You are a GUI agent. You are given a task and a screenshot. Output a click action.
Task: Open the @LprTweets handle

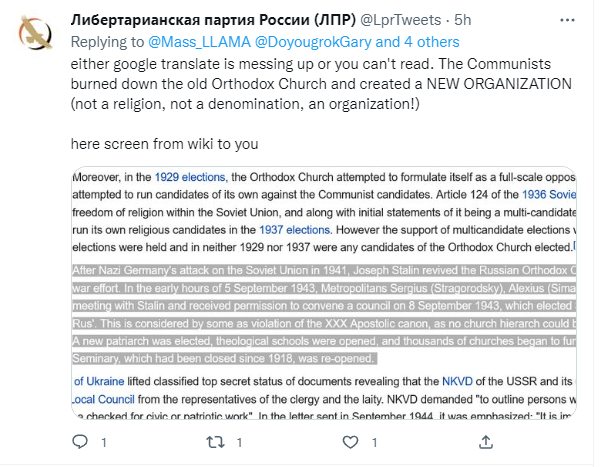[x=400, y=20]
